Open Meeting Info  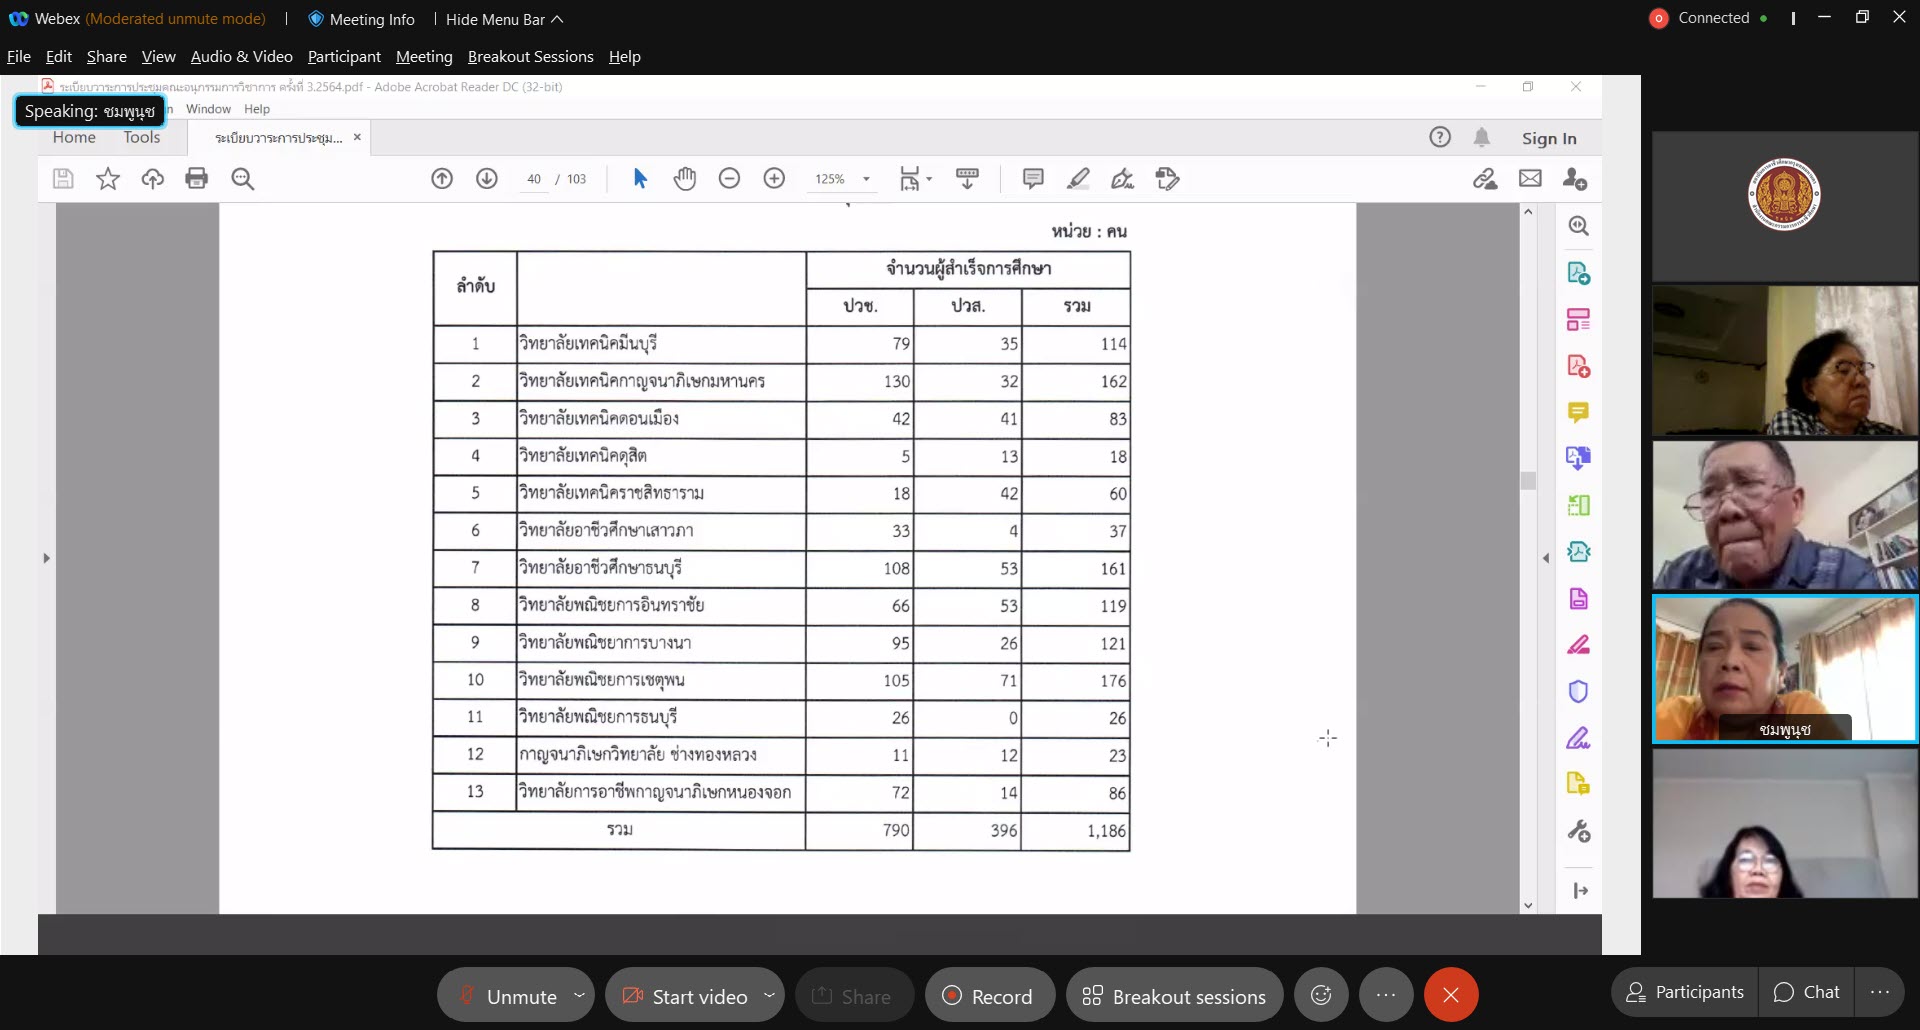361,19
